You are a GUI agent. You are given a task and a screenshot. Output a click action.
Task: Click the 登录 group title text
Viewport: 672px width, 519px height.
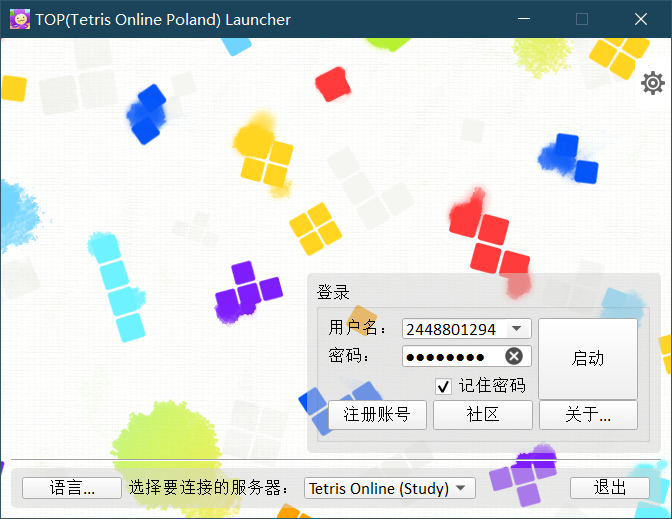(333, 292)
